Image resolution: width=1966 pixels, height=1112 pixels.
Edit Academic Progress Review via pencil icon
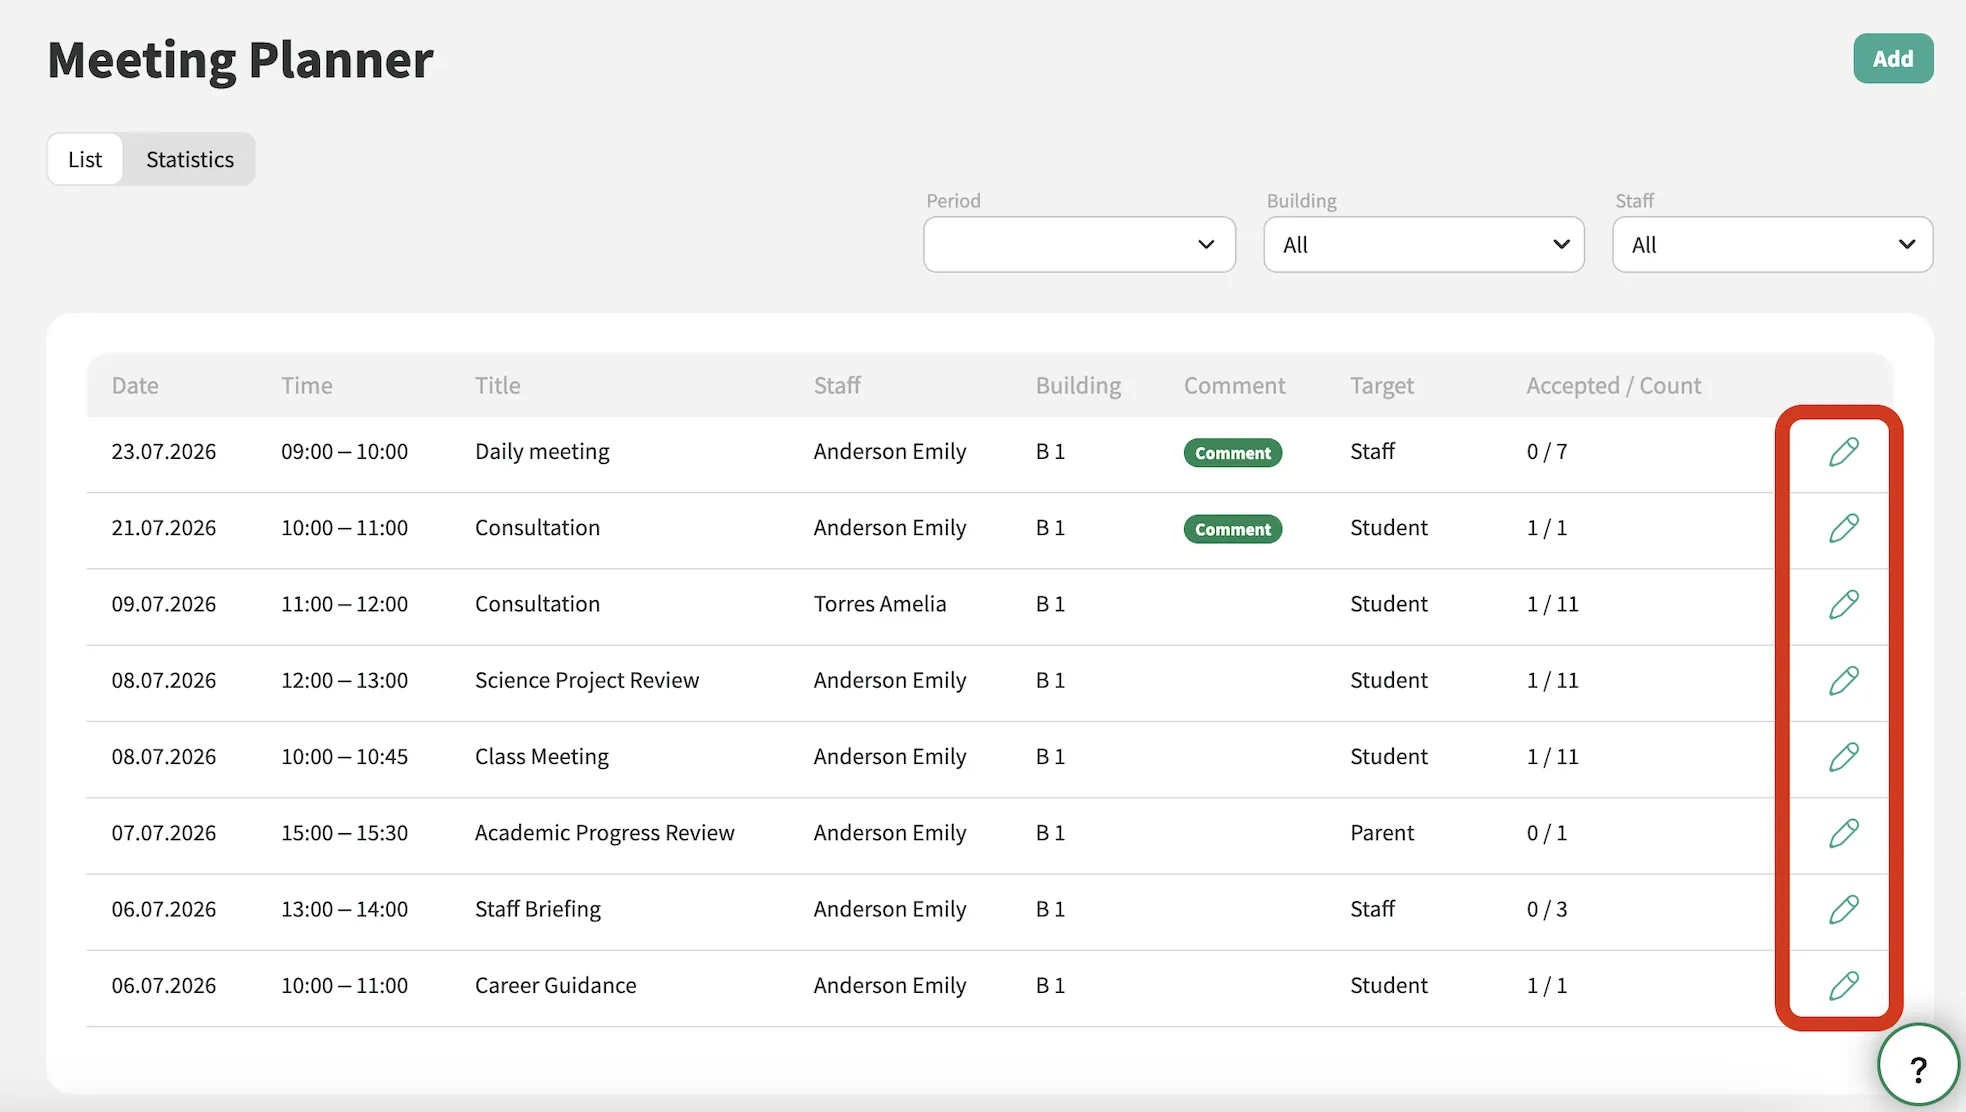coord(1843,833)
